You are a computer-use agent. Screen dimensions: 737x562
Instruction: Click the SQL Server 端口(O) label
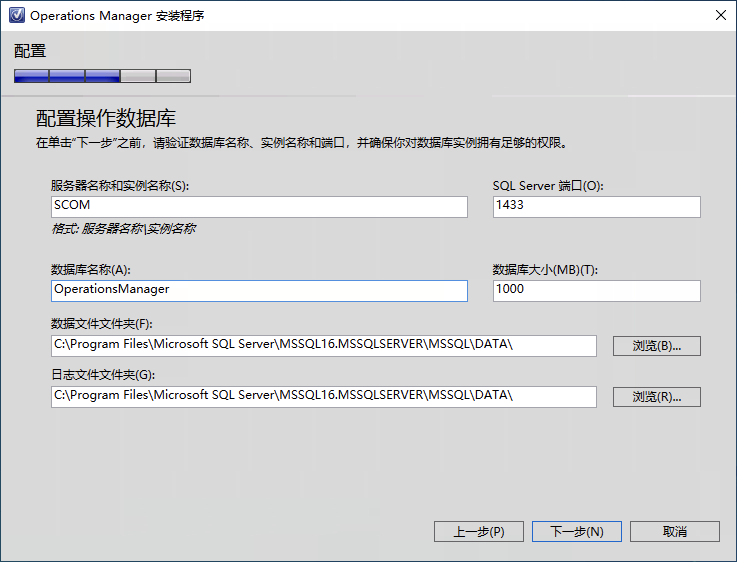548,186
